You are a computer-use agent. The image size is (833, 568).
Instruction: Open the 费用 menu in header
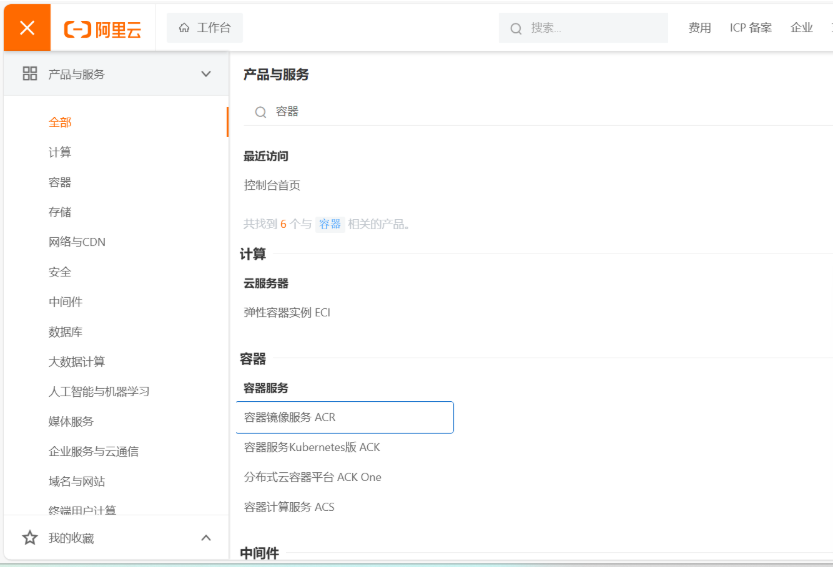coord(699,28)
